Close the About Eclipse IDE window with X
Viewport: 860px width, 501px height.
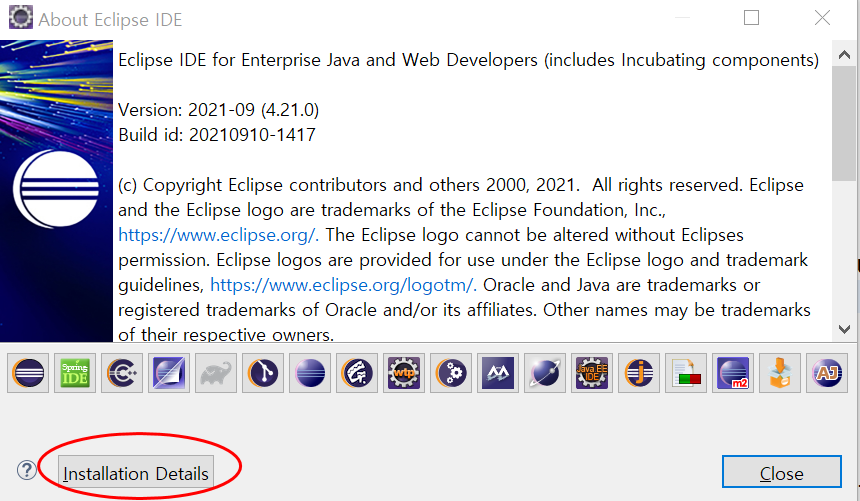822,18
